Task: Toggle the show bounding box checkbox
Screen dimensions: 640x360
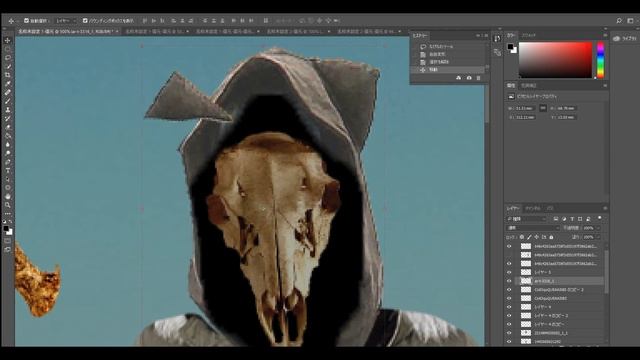Action: [x=85, y=20]
